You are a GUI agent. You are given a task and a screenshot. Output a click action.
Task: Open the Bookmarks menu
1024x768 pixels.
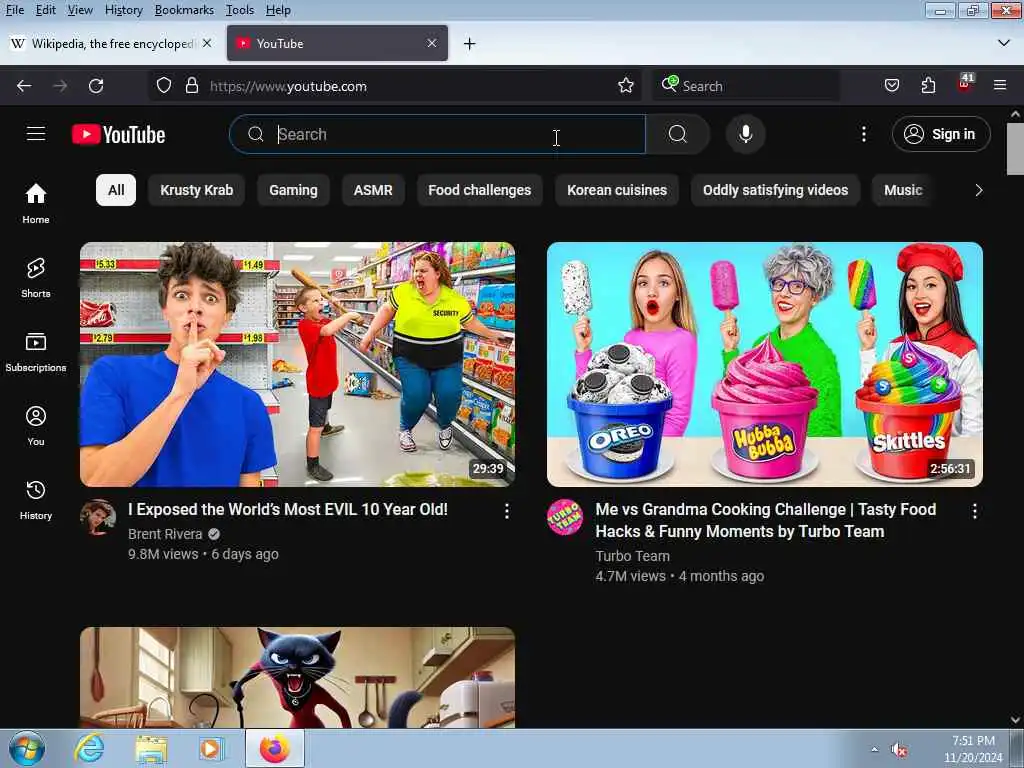click(184, 10)
